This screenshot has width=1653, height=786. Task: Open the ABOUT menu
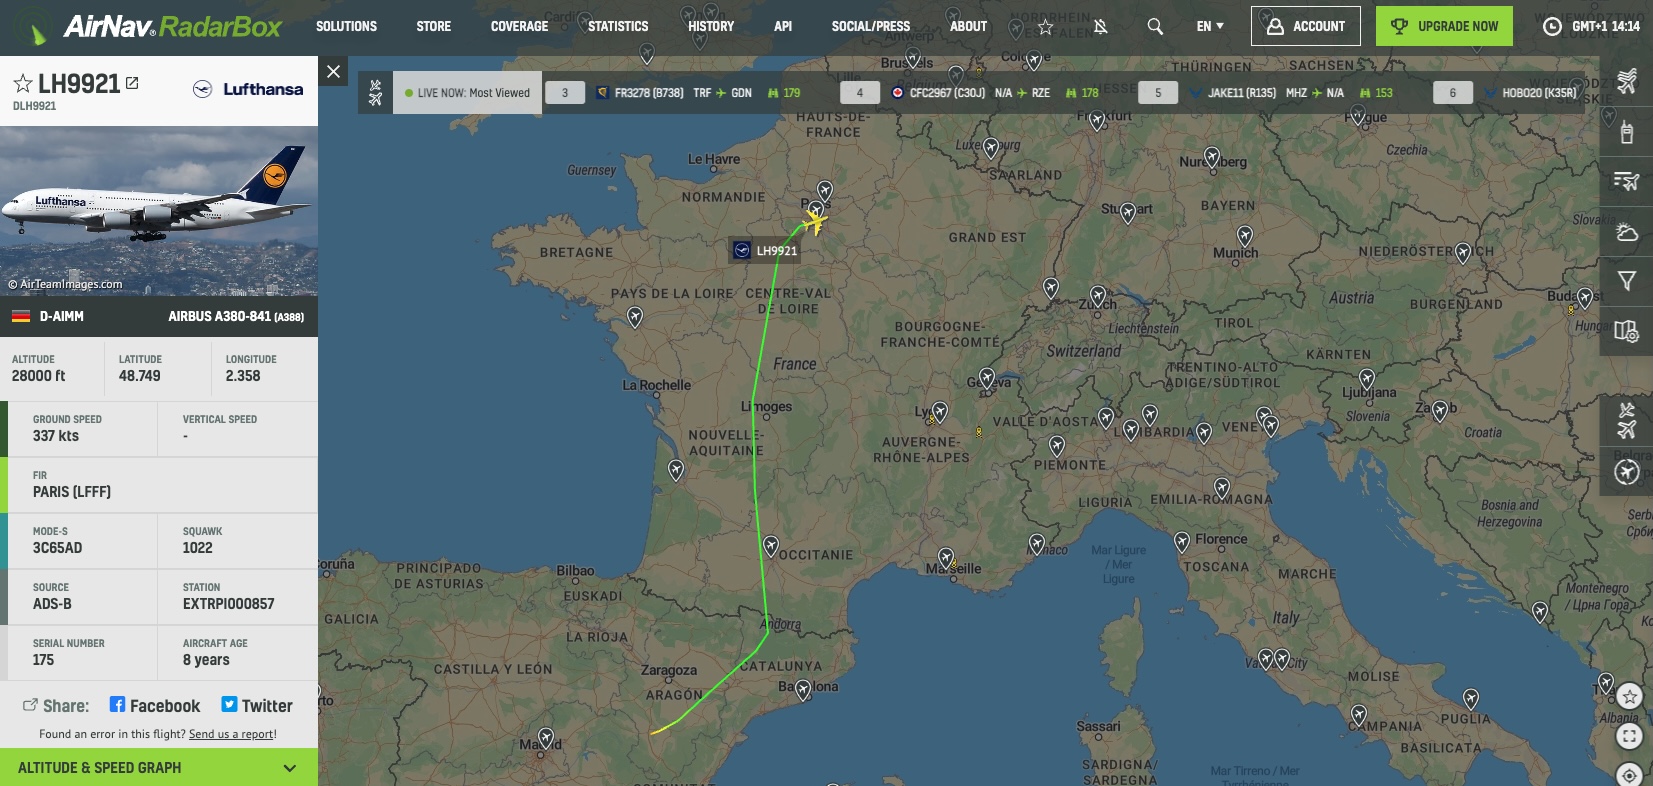coord(968,26)
